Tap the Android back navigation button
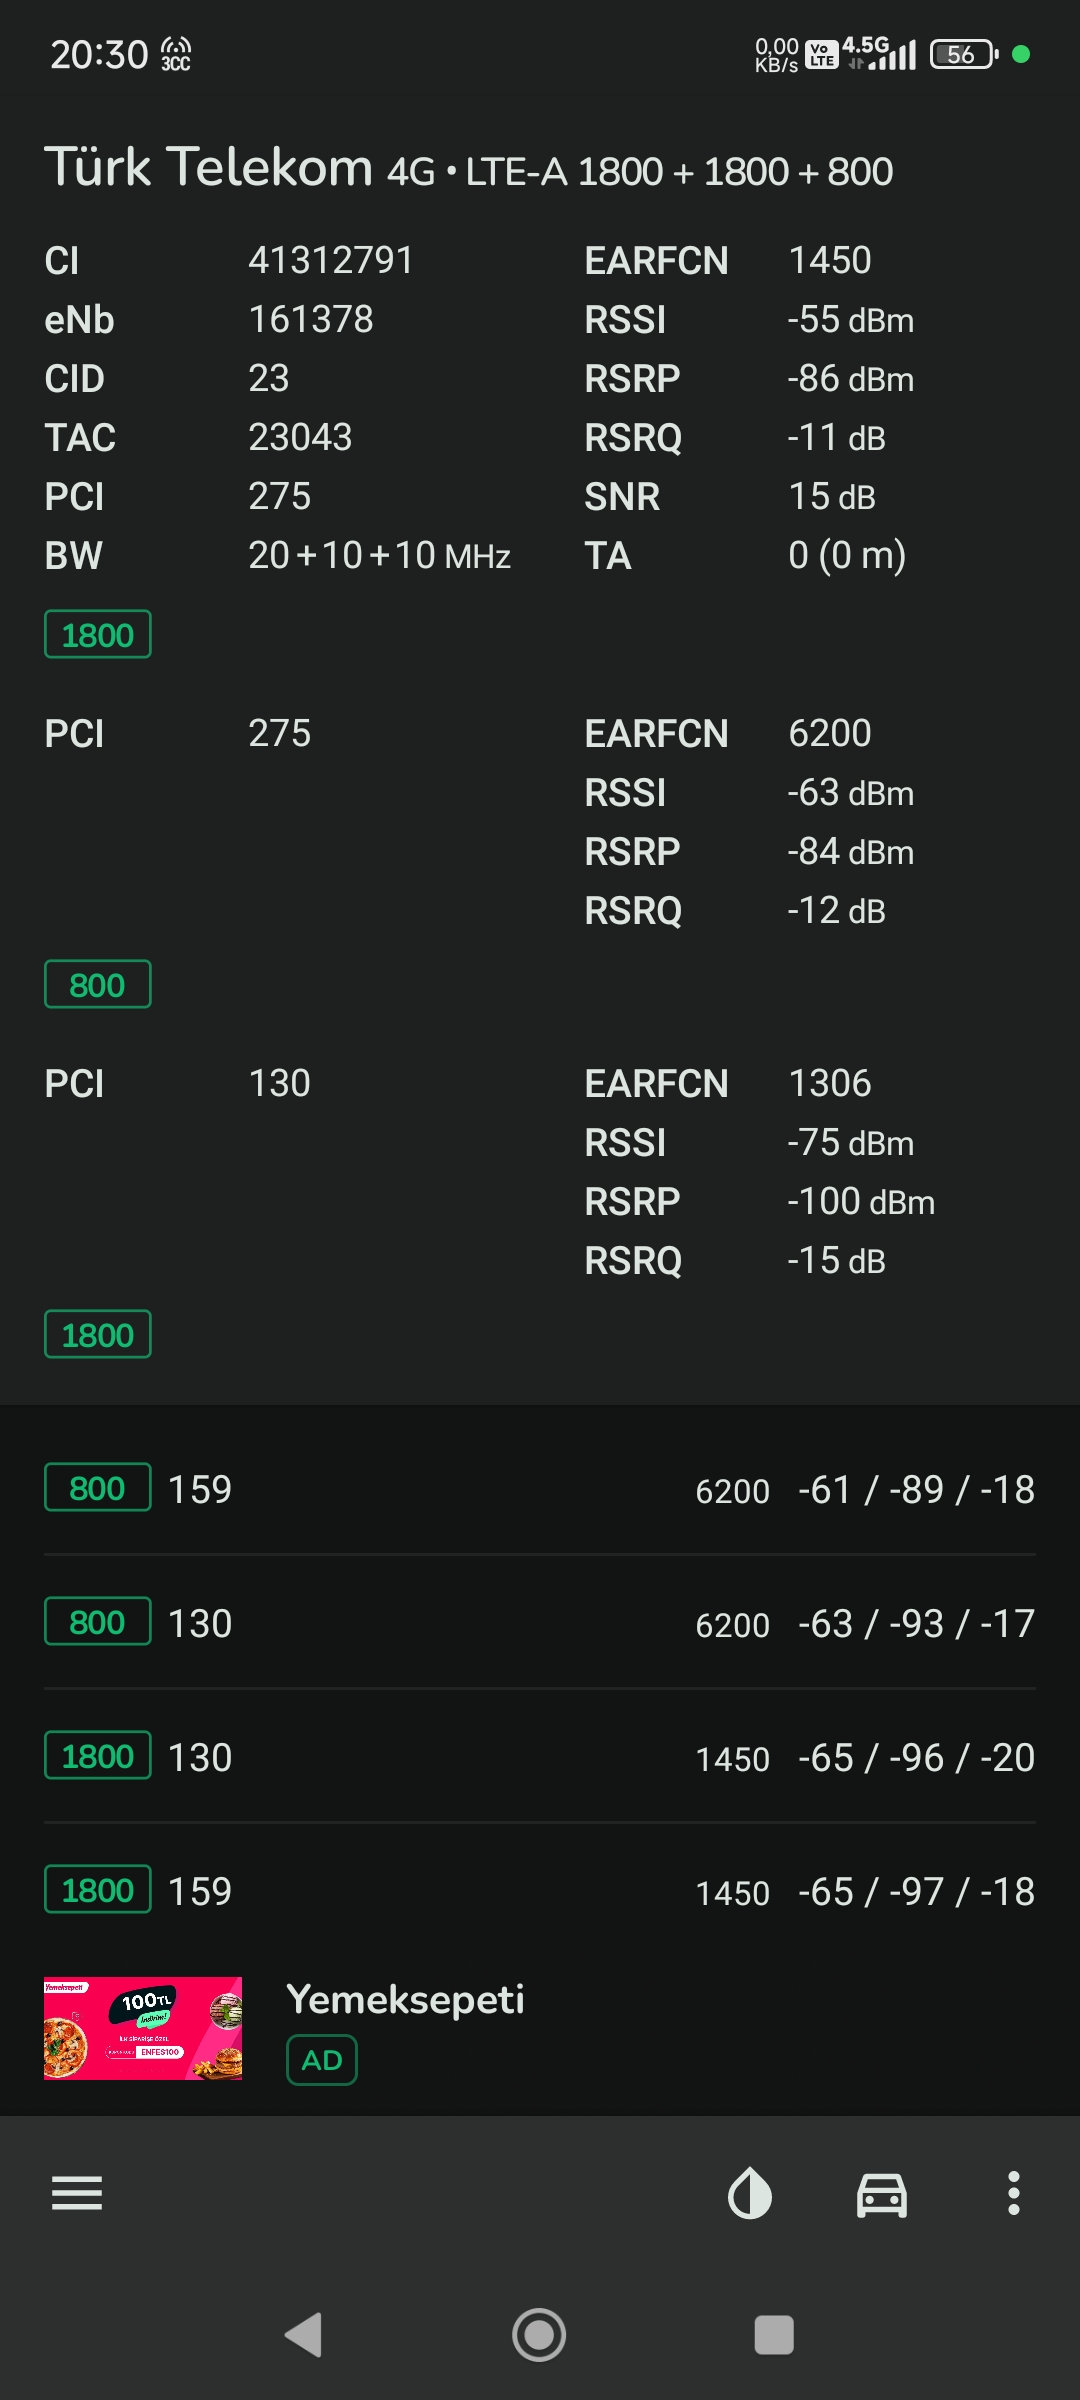The image size is (1080, 2400). 304,2335
